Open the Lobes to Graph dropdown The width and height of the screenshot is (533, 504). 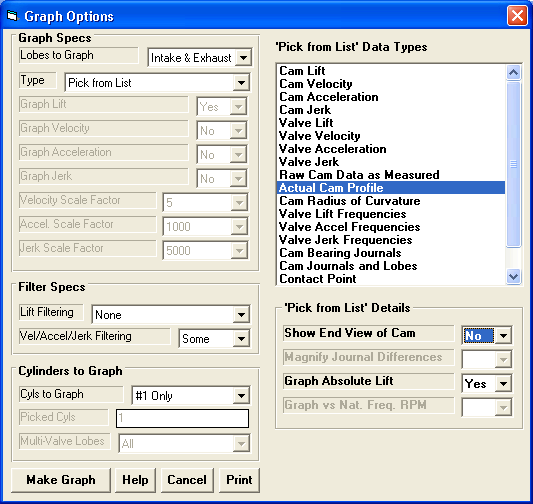coord(243,57)
